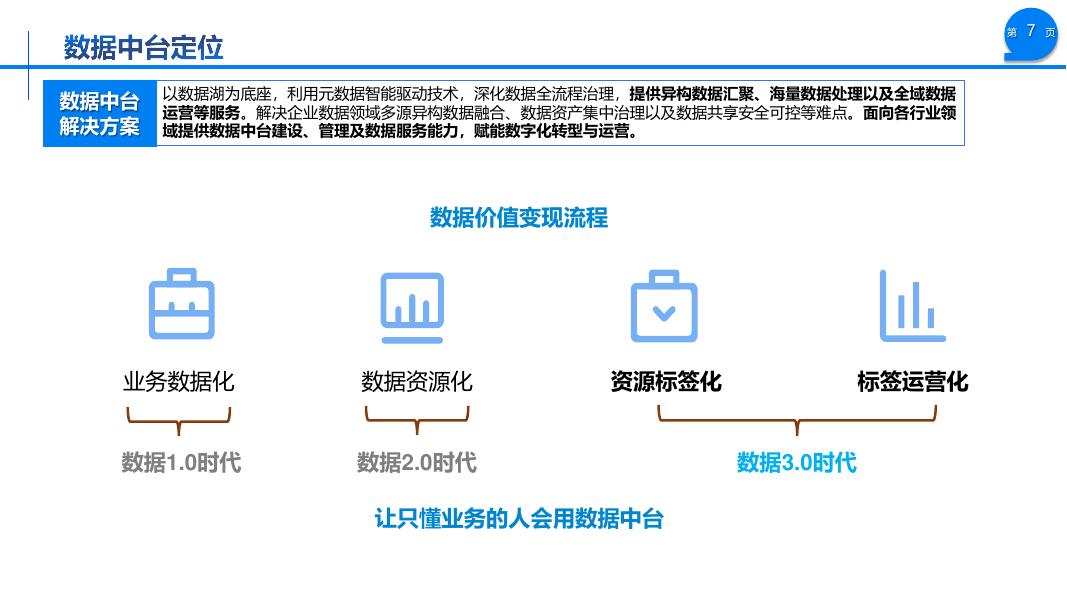Click the briefcase icon above 业务数据化
The width and height of the screenshot is (1067, 600).
click(x=181, y=303)
